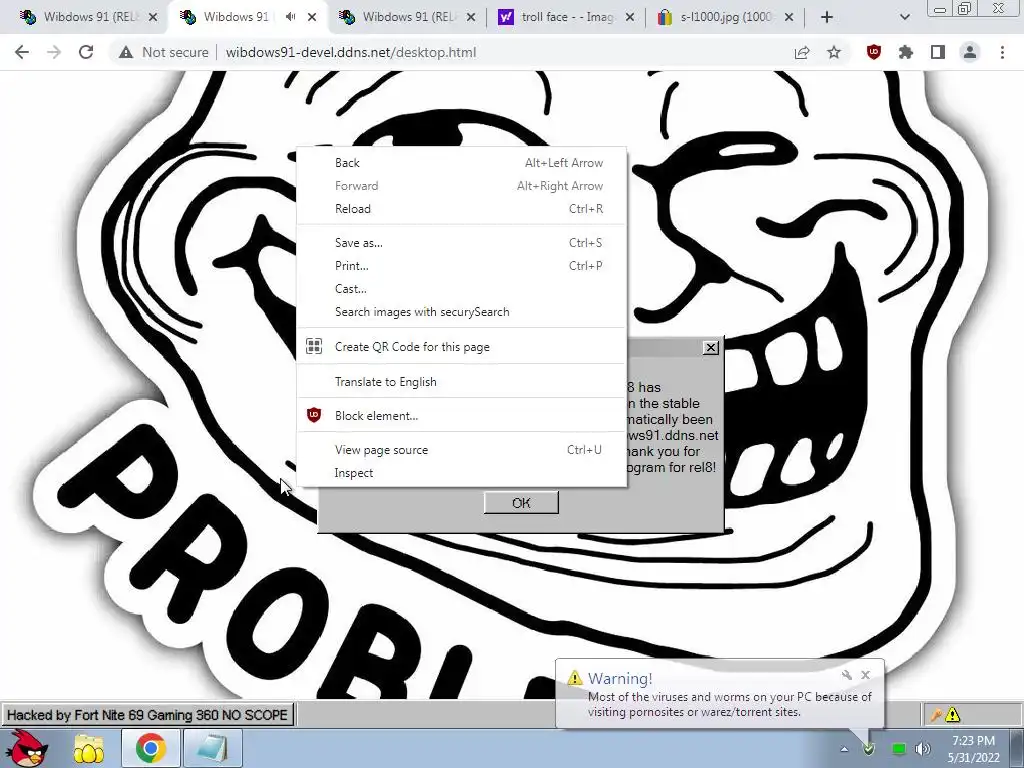Click the green monitor tray icon
Viewport: 1024px width, 768px height.
(x=899, y=749)
